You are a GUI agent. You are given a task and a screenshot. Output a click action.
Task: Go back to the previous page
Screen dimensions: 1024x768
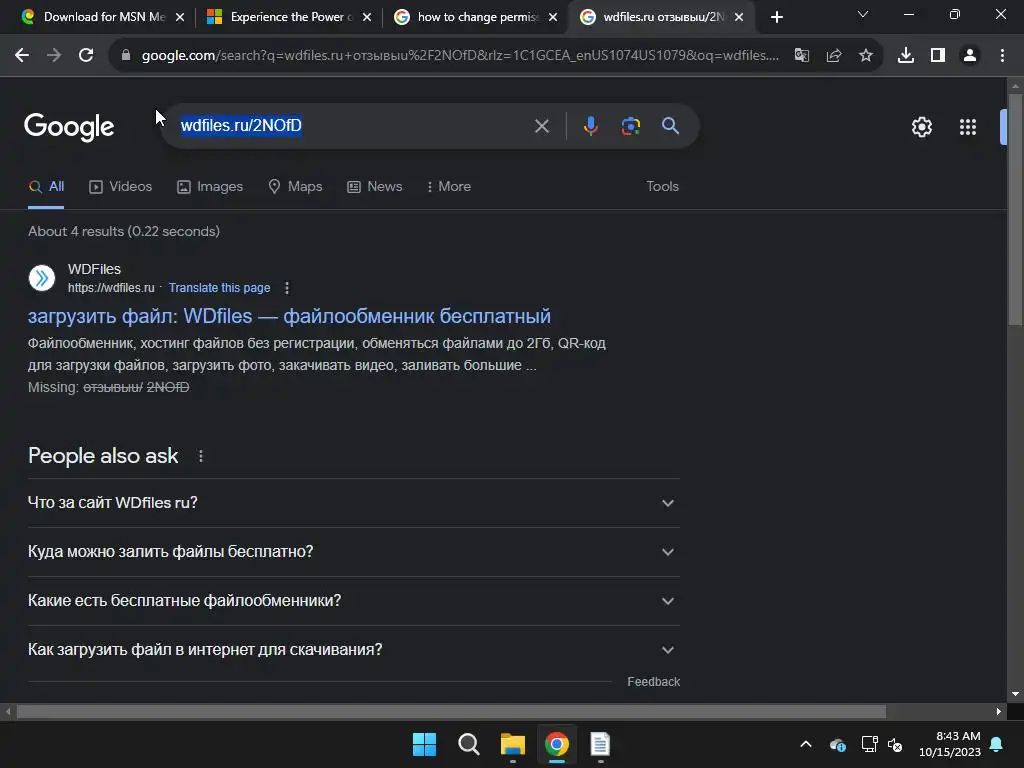pos(22,56)
